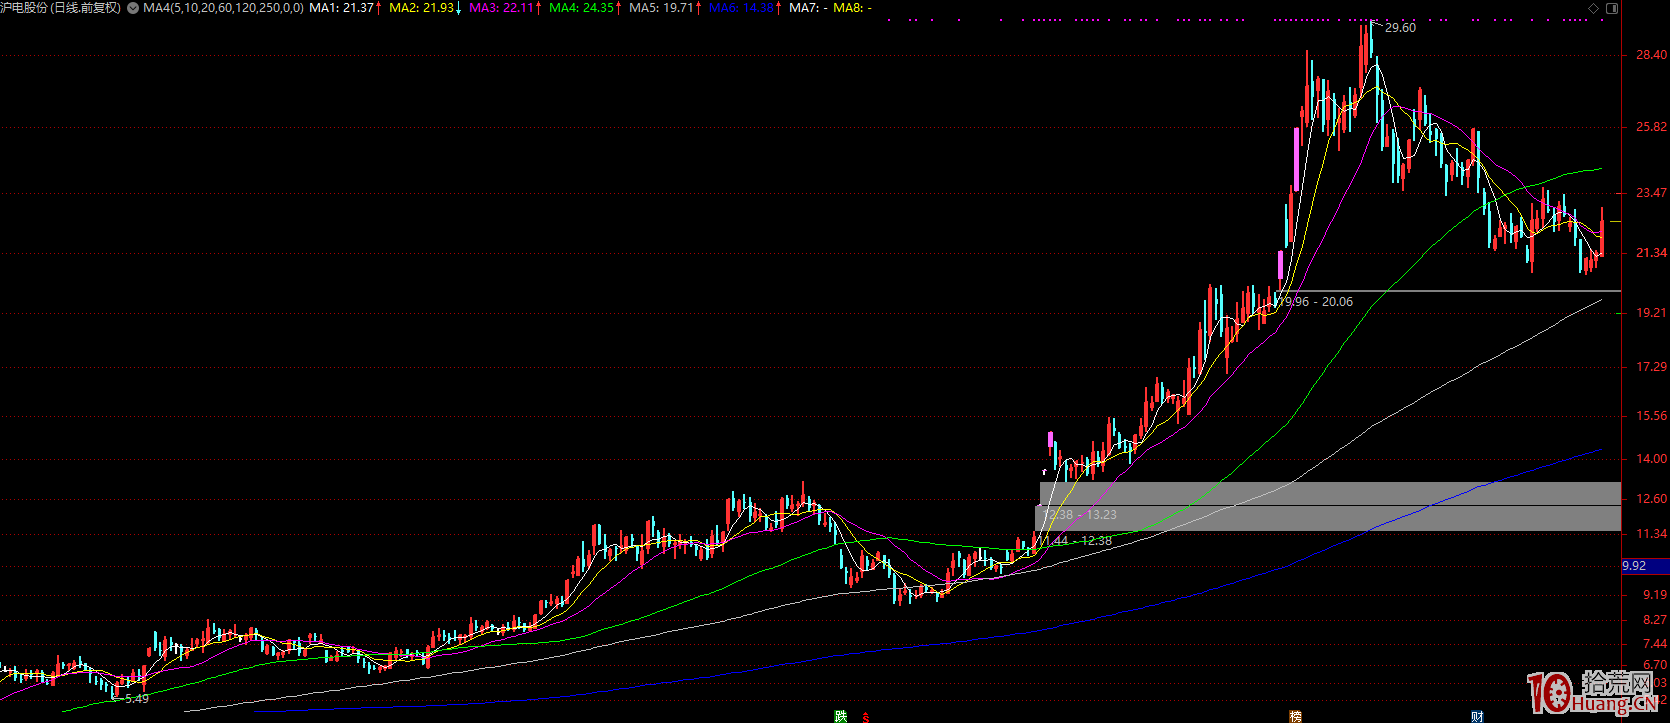
Task: Click the 17.29 price axis label
Action: click(x=1651, y=368)
